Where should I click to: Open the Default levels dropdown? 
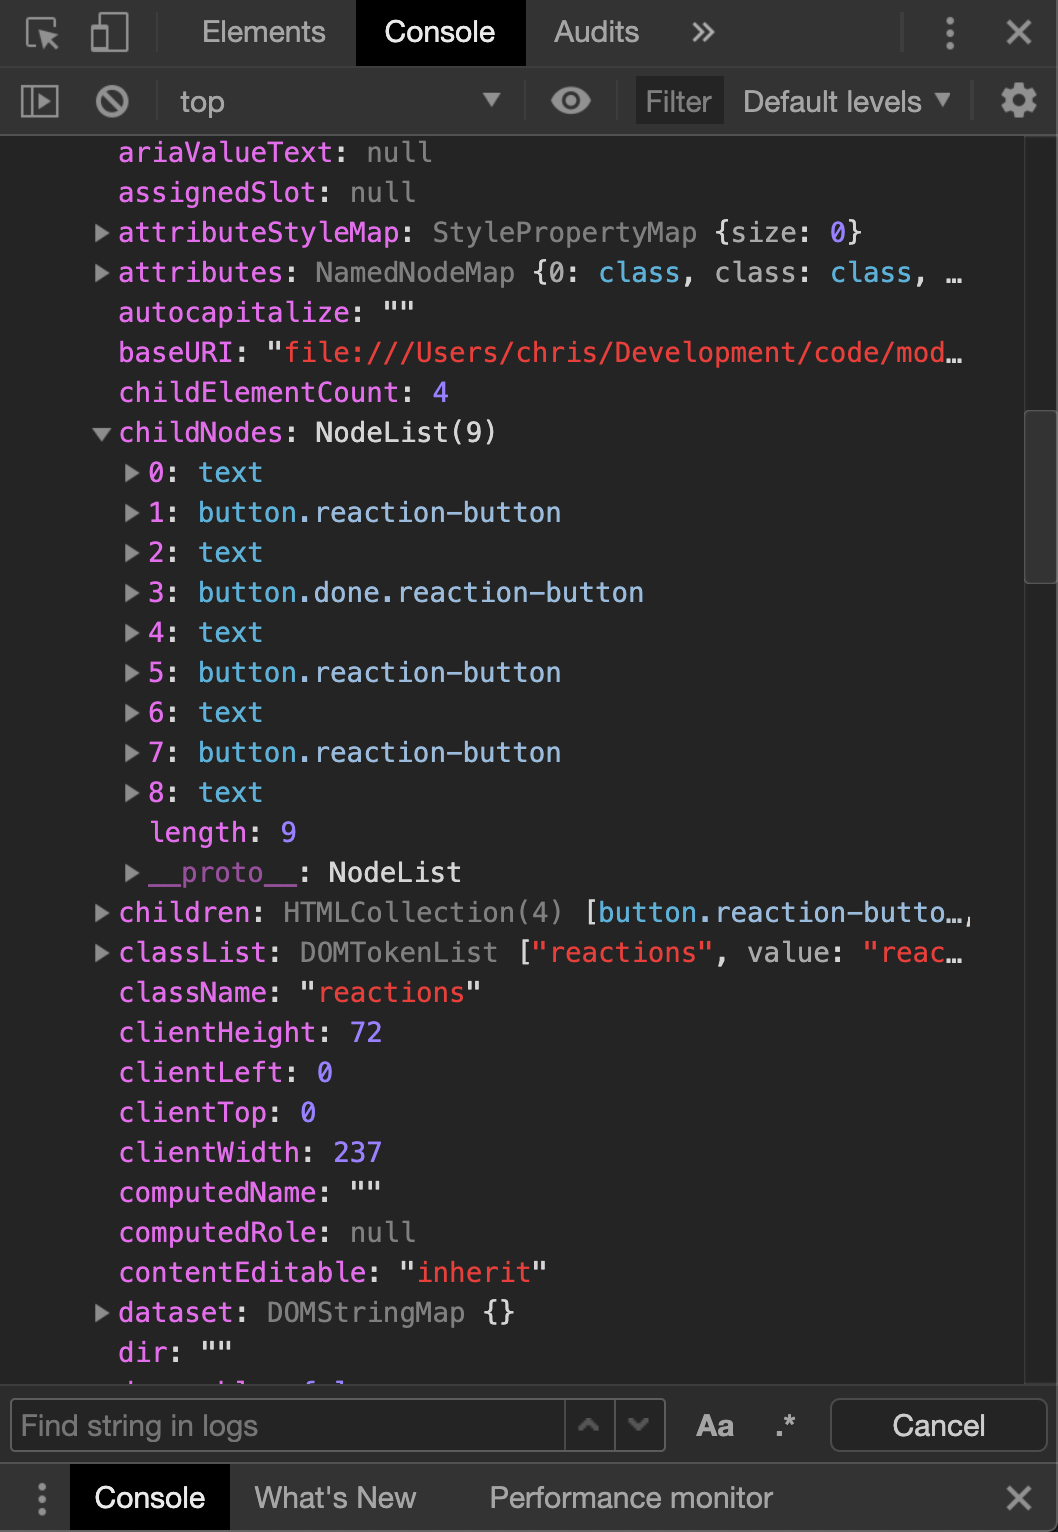(845, 100)
